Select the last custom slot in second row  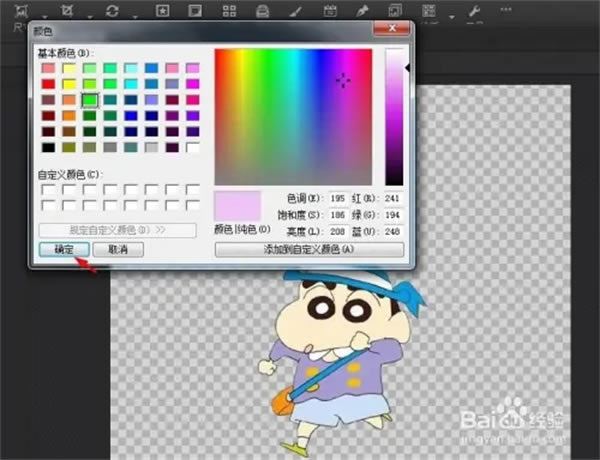coord(192,206)
